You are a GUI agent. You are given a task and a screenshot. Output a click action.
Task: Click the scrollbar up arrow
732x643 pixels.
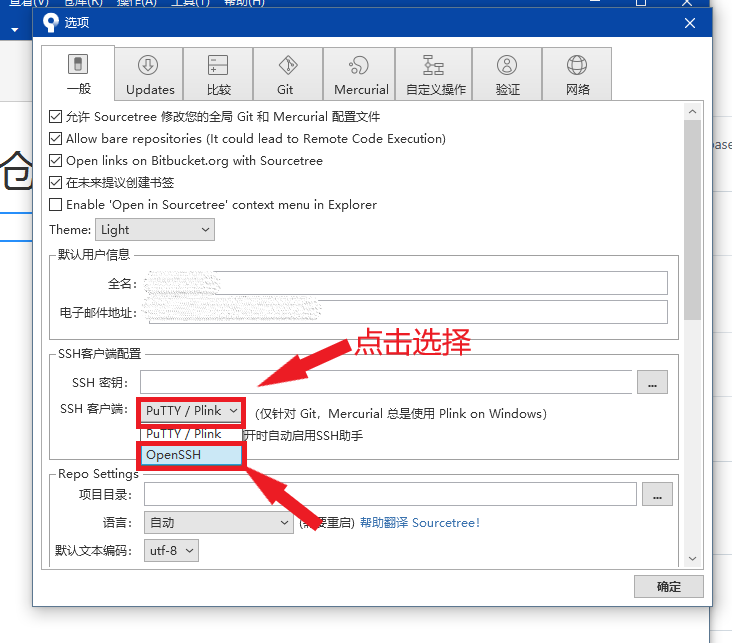(x=692, y=111)
